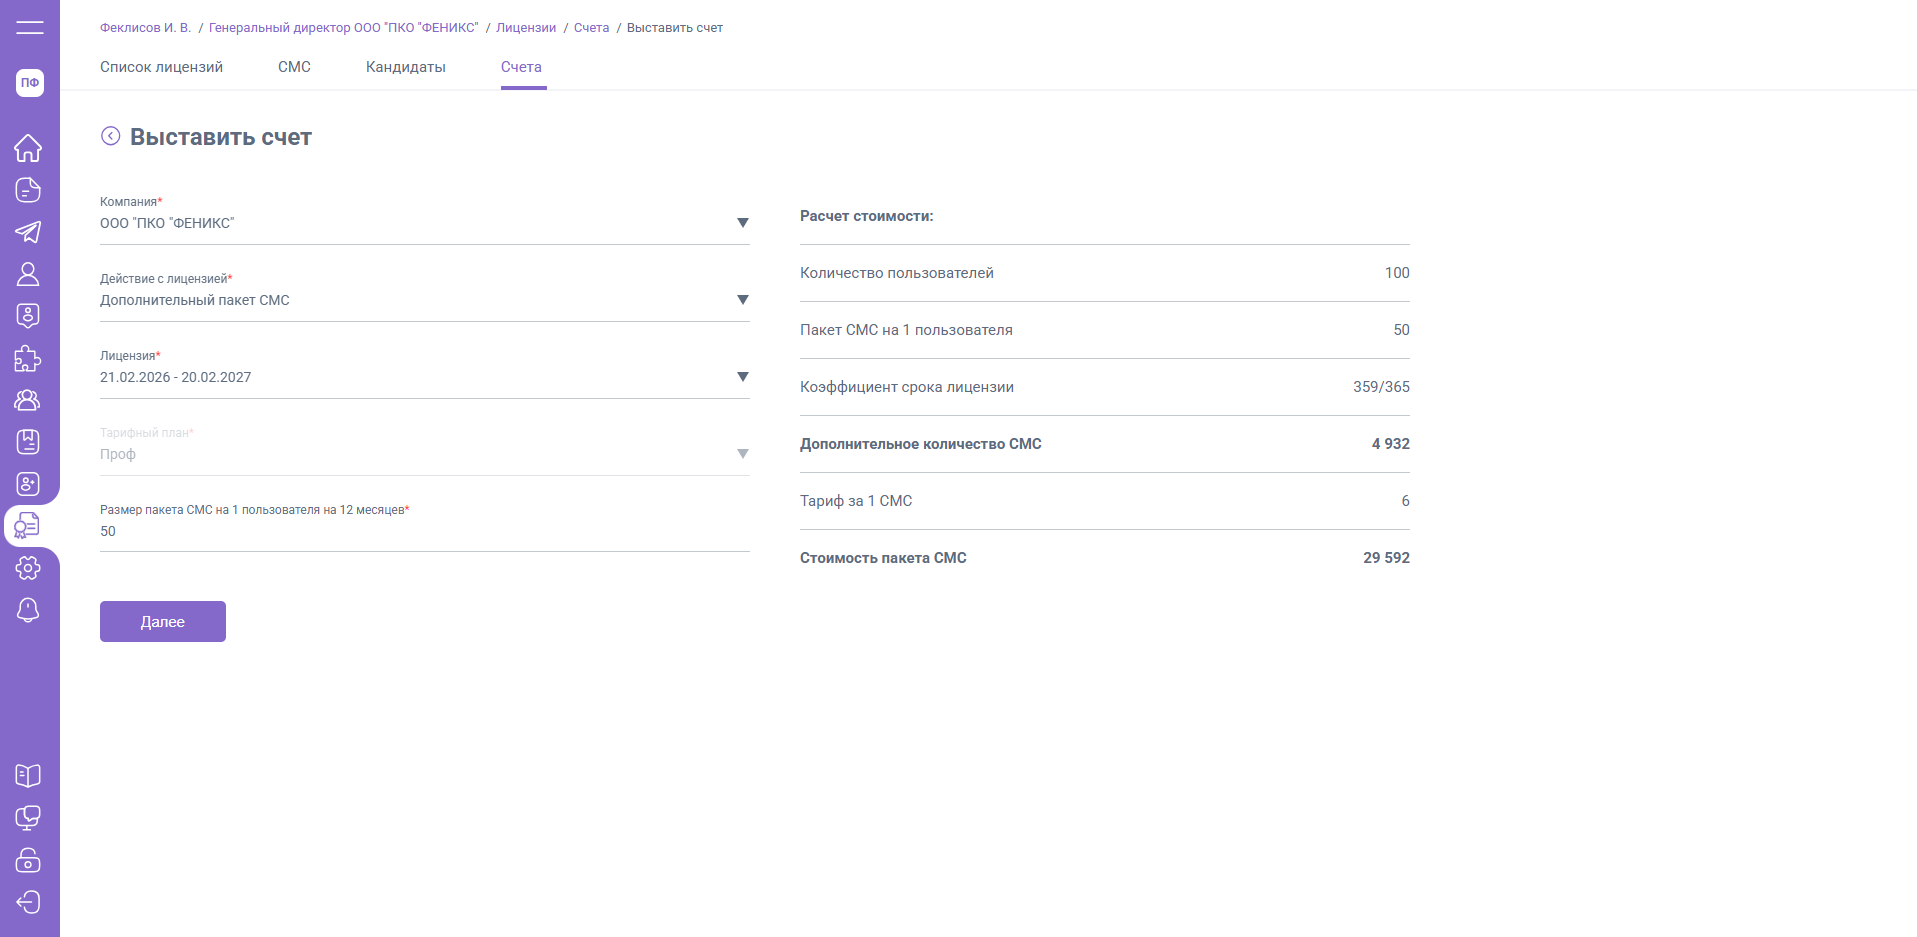Open settings gear in sidebar
1917x937 pixels.
click(28, 568)
